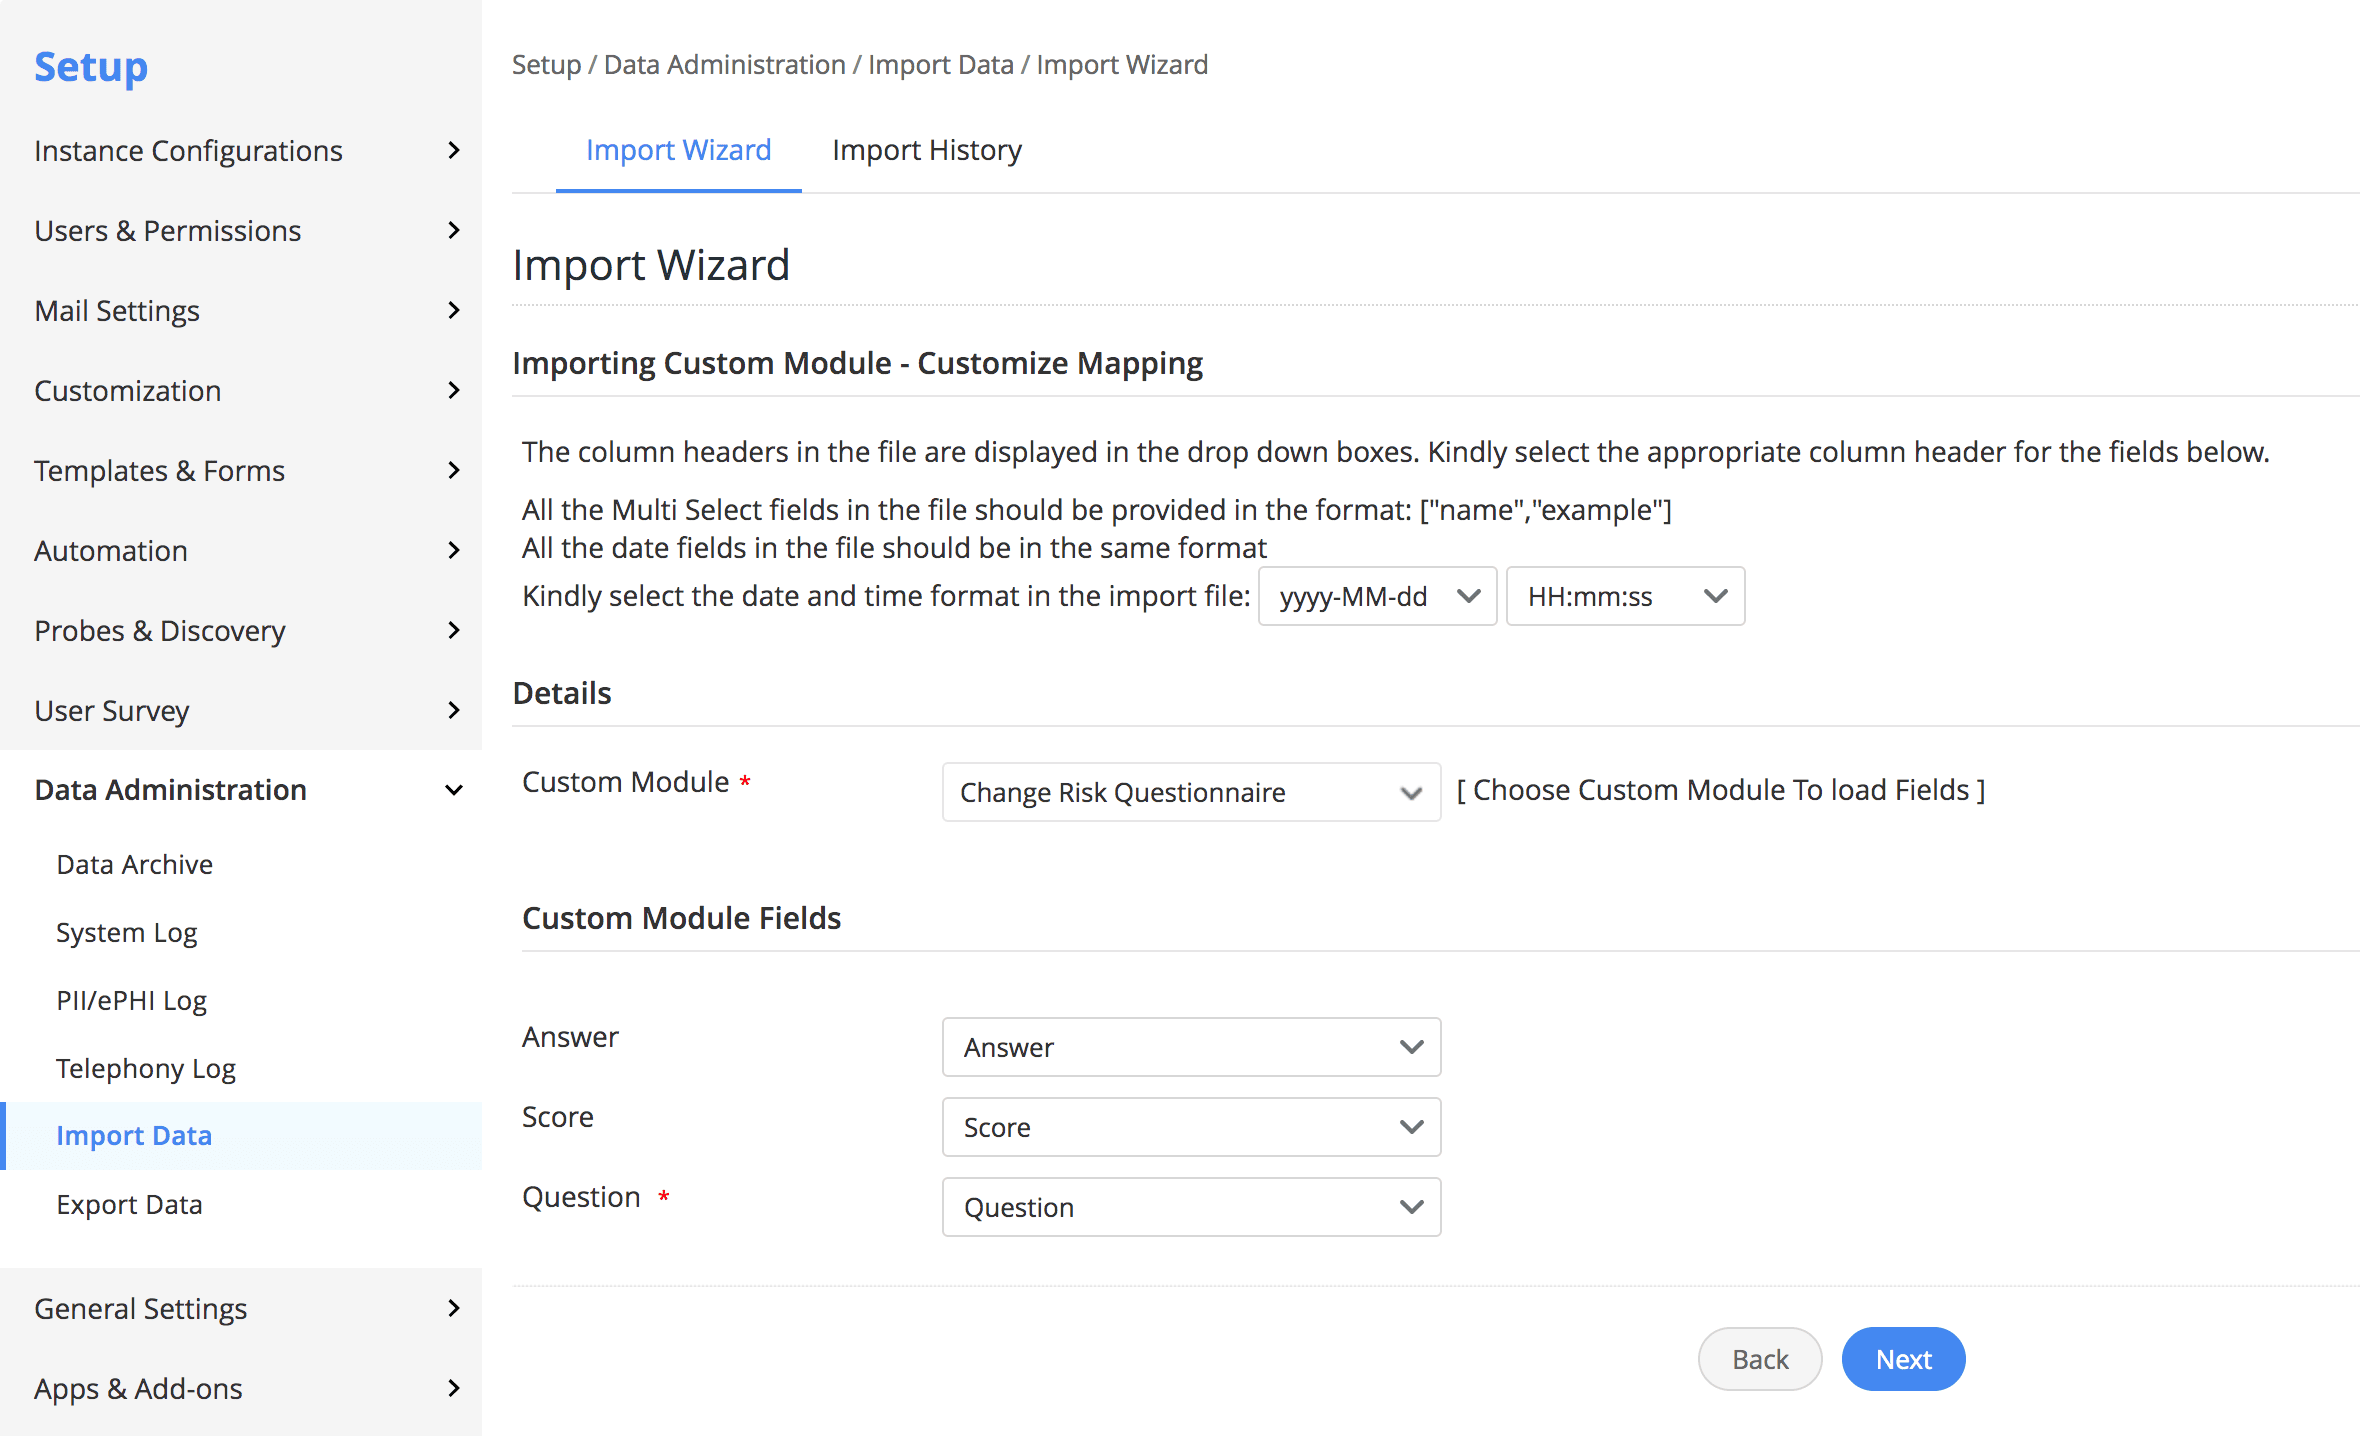The image size is (2360, 1436).
Task: Expand Instance Configurations chevron arrow
Action: click(x=453, y=151)
